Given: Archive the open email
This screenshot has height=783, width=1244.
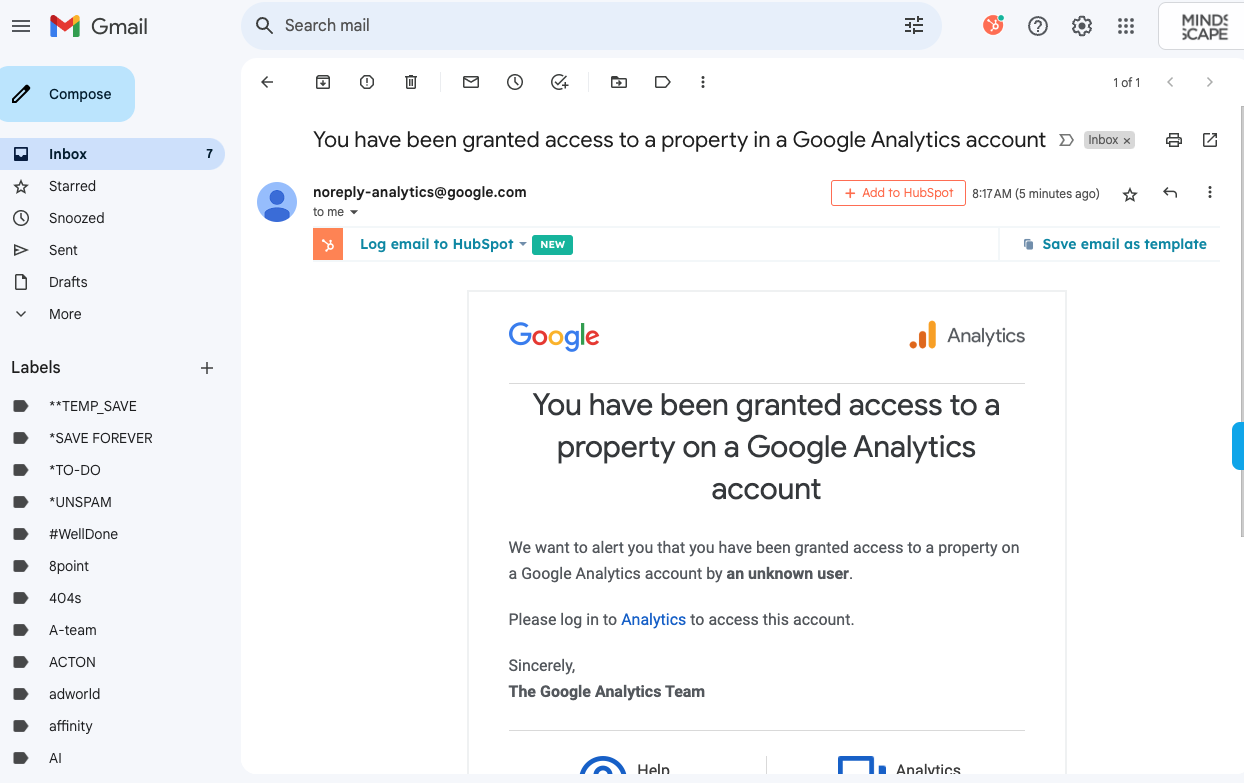Looking at the screenshot, I should [x=322, y=82].
